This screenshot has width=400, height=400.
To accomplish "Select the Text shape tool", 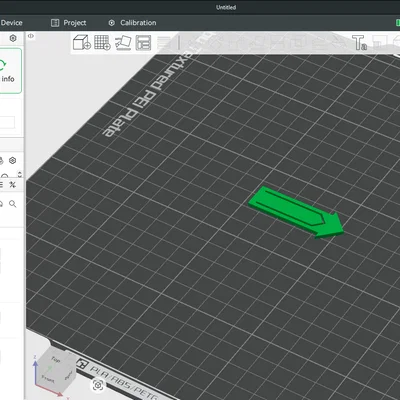I will [360, 42].
